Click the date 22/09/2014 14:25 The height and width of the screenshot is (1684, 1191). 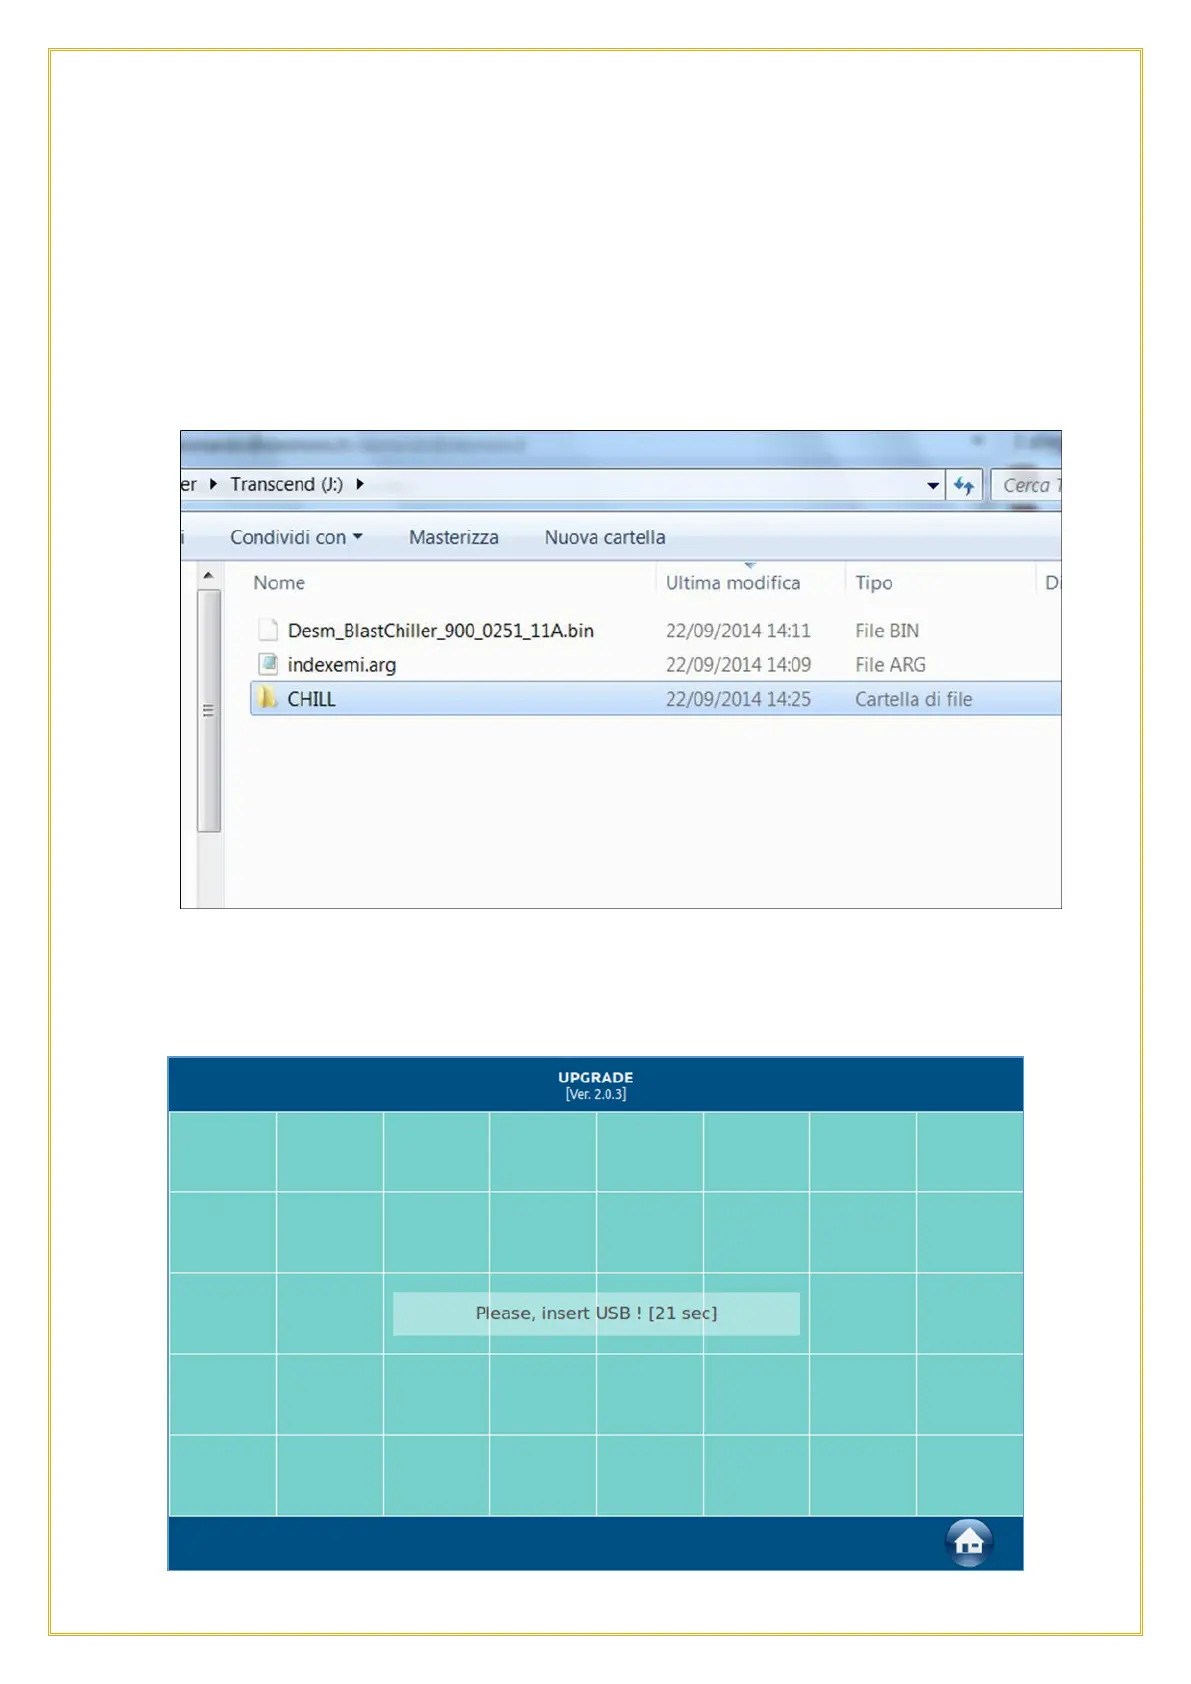[738, 699]
